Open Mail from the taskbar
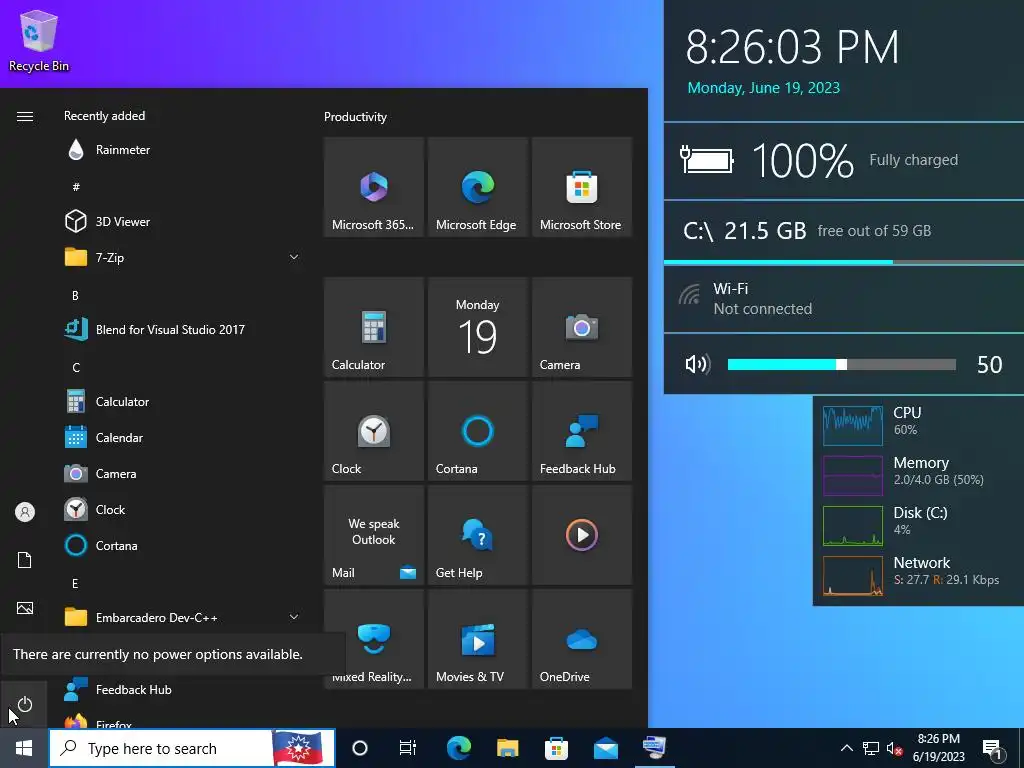Image resolution: width=1024 pixels, height=768 pixels. click(605, 748)
